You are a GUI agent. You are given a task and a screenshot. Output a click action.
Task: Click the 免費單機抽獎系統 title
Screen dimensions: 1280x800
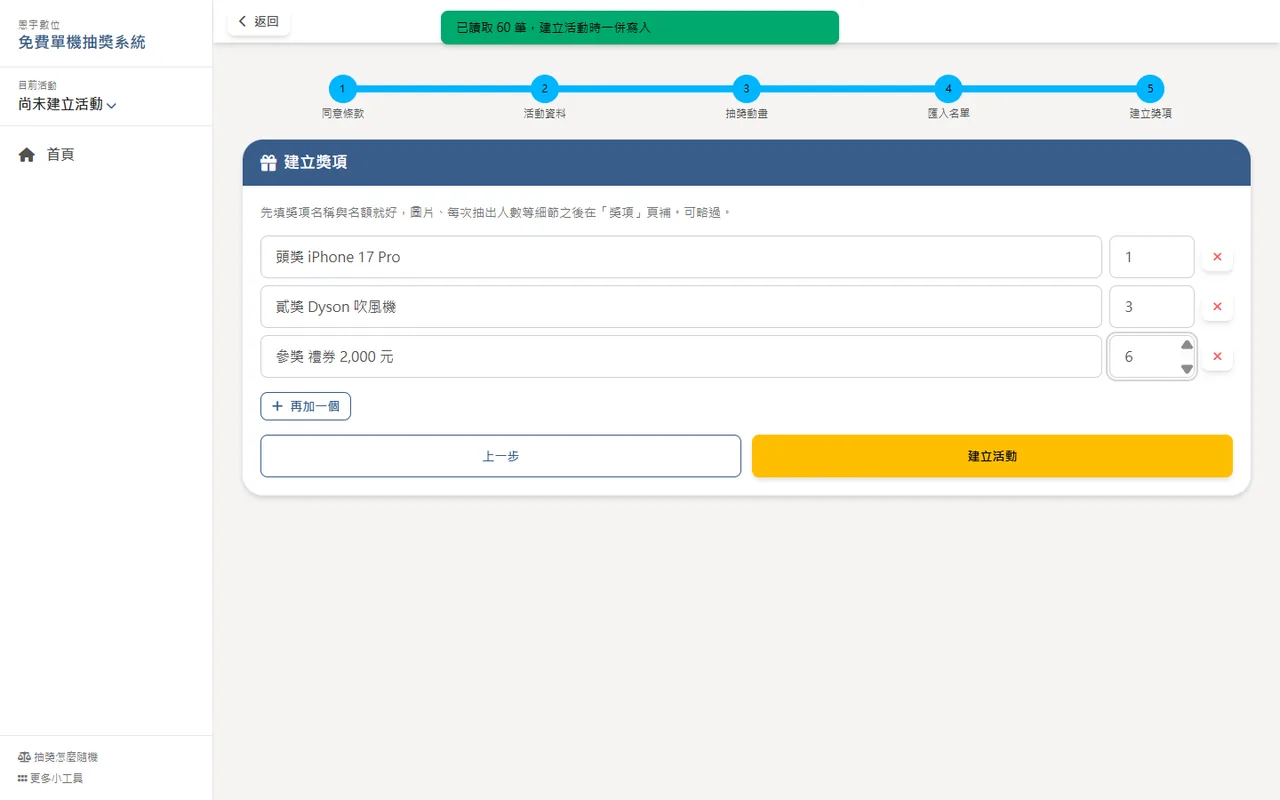(x=82, y=42)
